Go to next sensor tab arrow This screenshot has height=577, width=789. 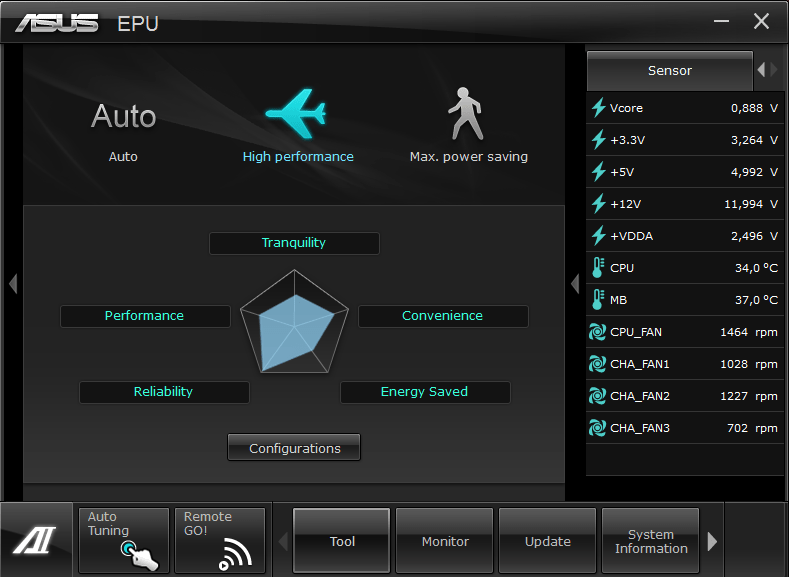click(x=774, y=70)
